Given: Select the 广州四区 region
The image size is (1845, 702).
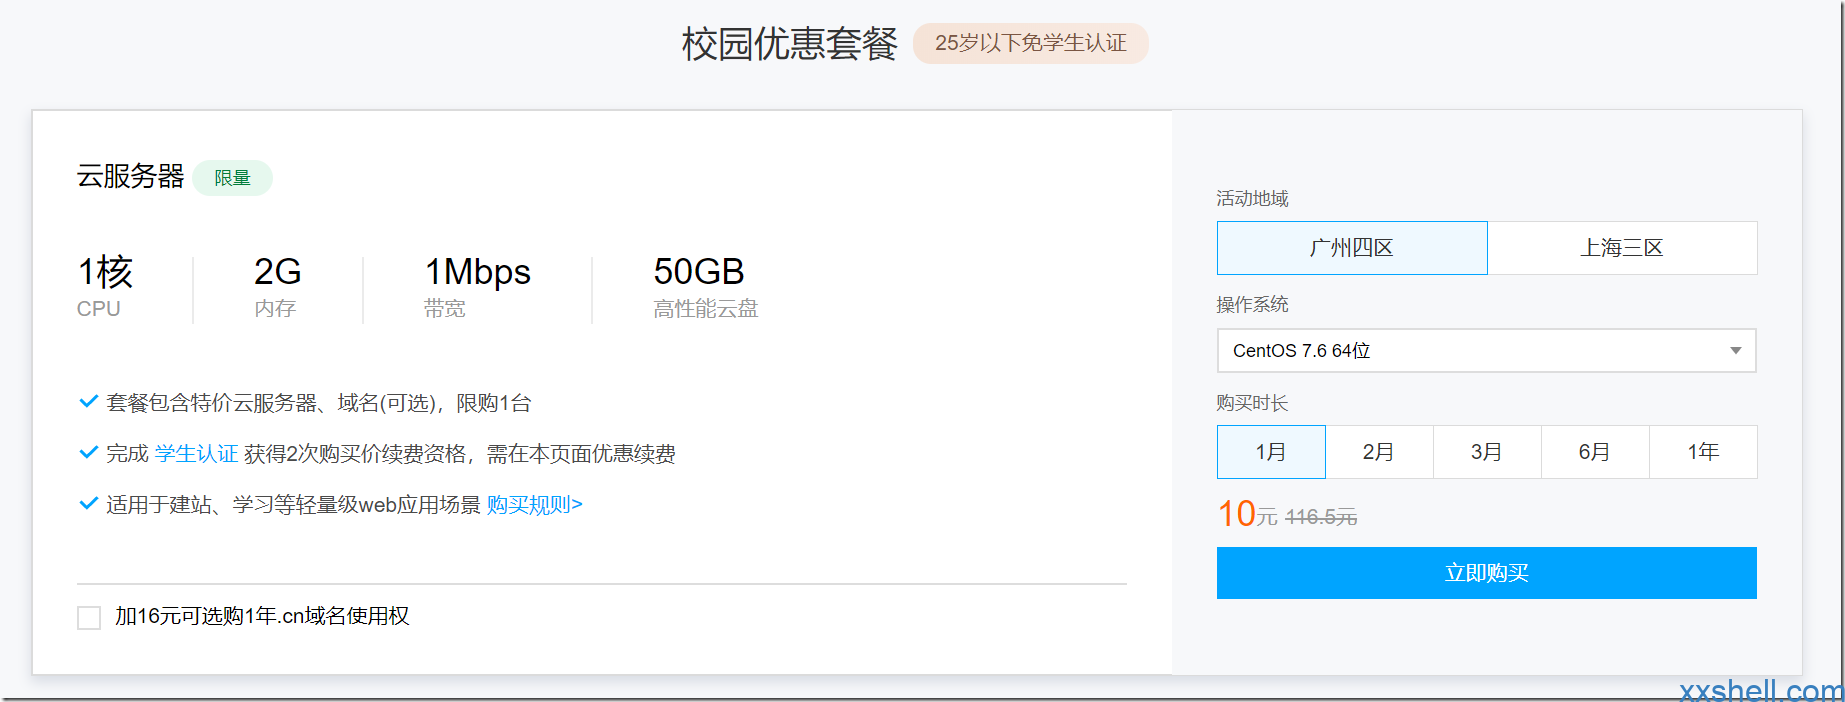Looking at the screenshot, I should (1352, 248).
